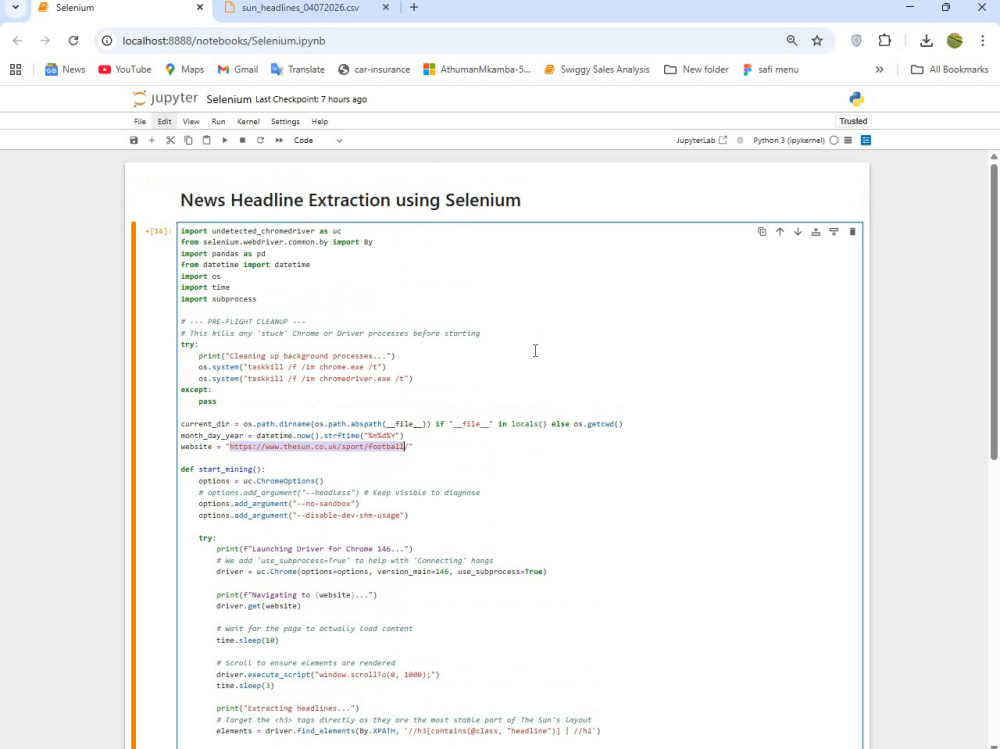Open the Run menu
The height and width of the screenshot is (749, 1000).
218,121
